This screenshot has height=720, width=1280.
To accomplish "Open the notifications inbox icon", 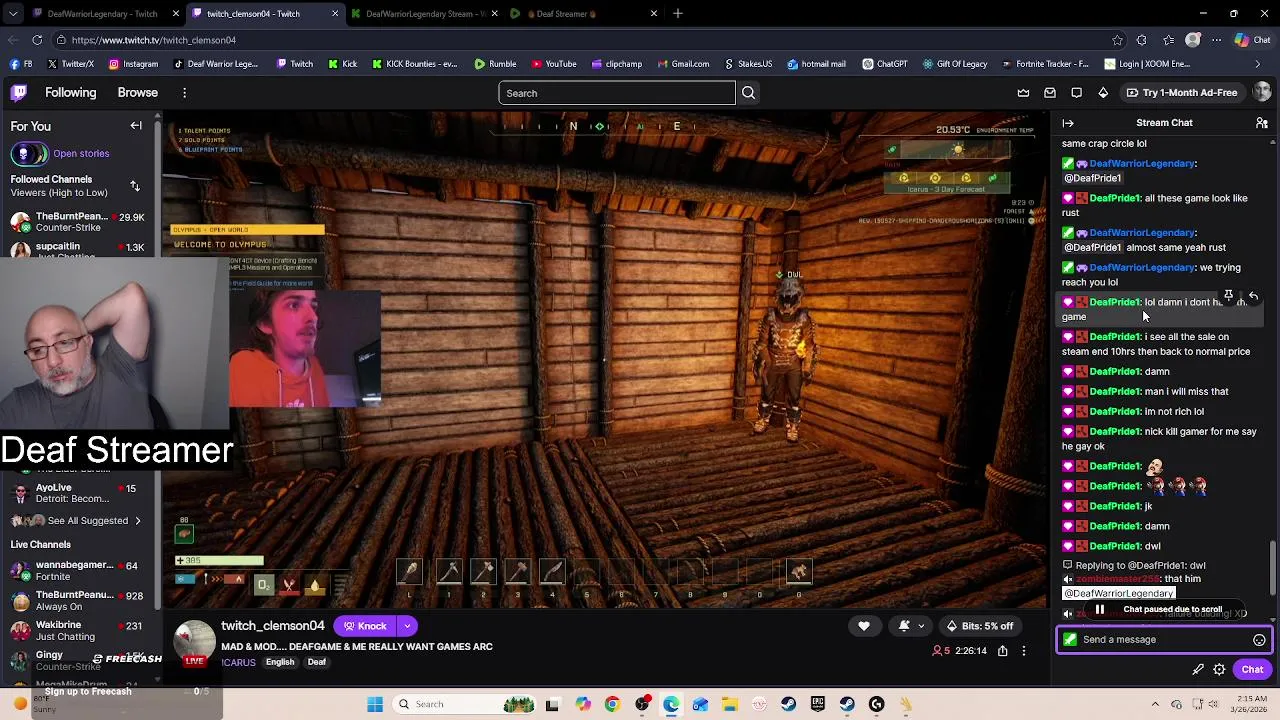I will [x=1050, y=93].
